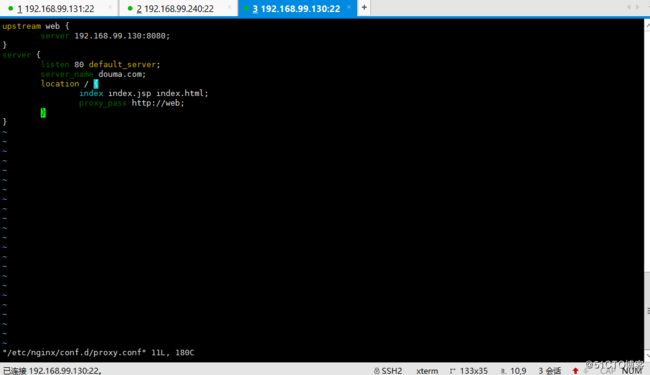Click the SSH2 protocol indicator in status bar
This screenshot has width=650, height=375.
coord(388,370)
